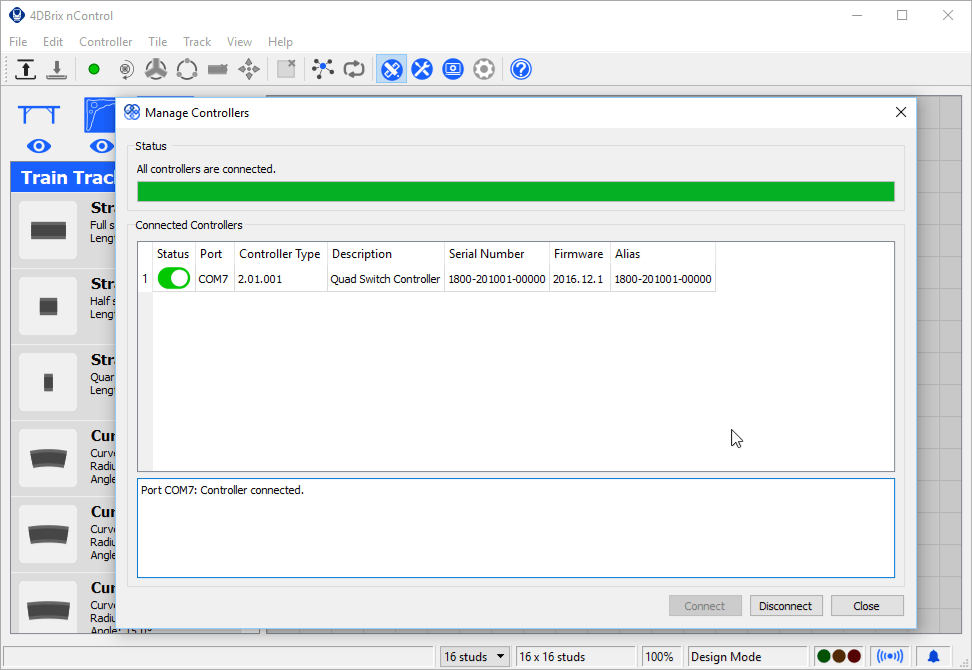Click the 16 x 16 studs status field
Image resolution: width=972 pixels, height=670 pixels.
coord(575,656)
